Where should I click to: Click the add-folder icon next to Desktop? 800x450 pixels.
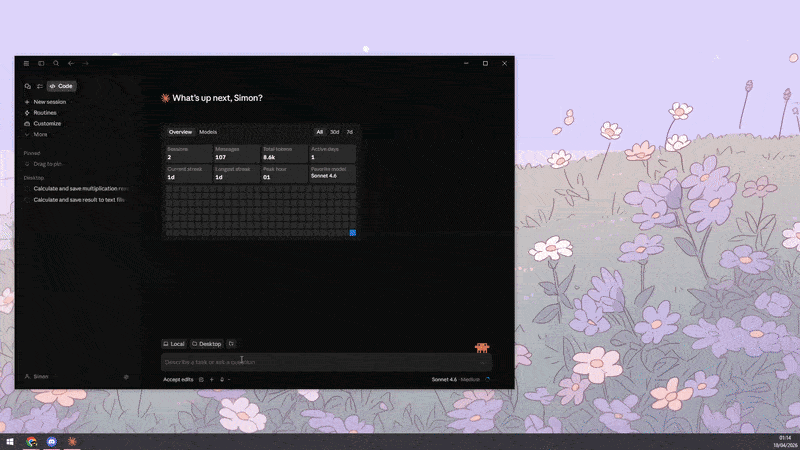click(231, 344)
